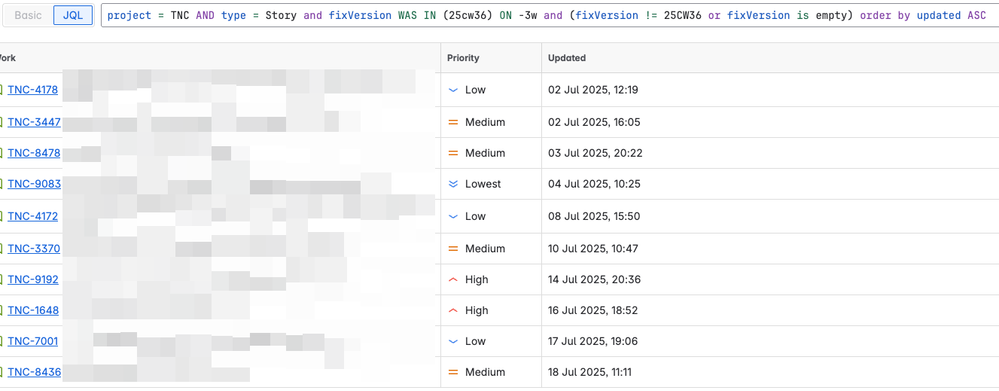The image size is (999, 391).
Task: Select the date 17 Jul 2025, 19:06
Action: 593,341
